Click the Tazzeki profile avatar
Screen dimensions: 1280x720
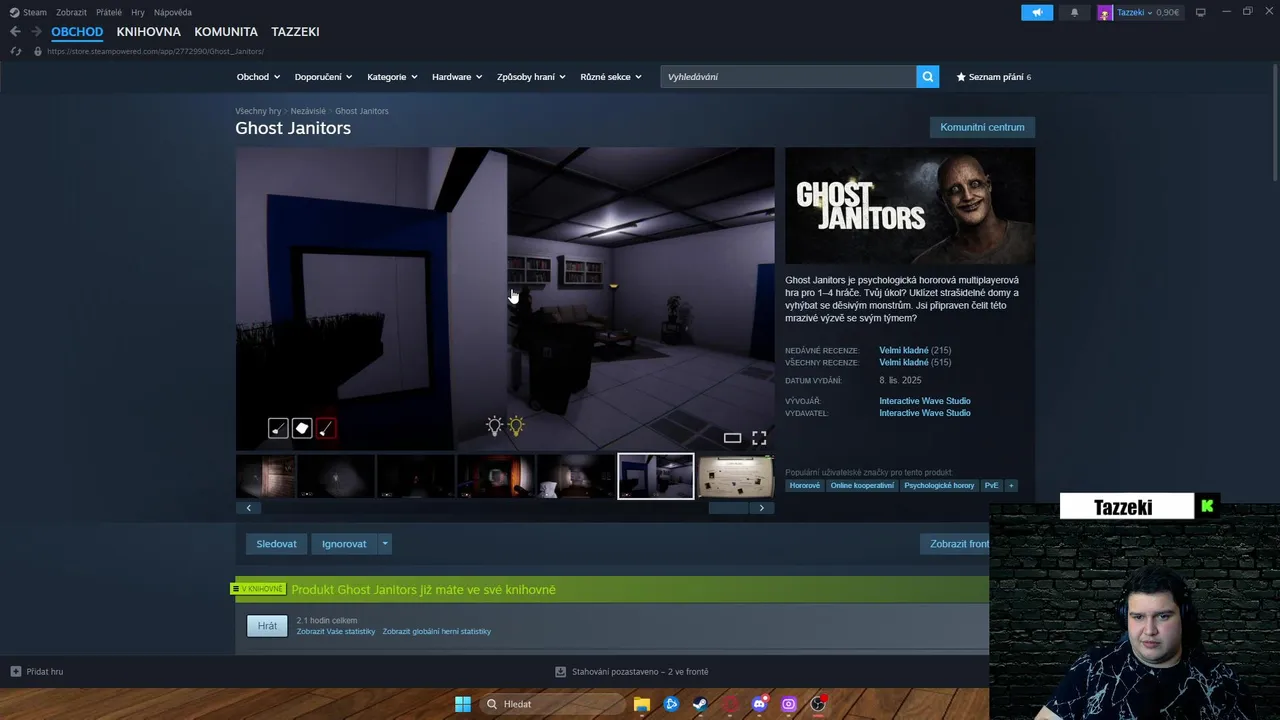click(1105, 12)
